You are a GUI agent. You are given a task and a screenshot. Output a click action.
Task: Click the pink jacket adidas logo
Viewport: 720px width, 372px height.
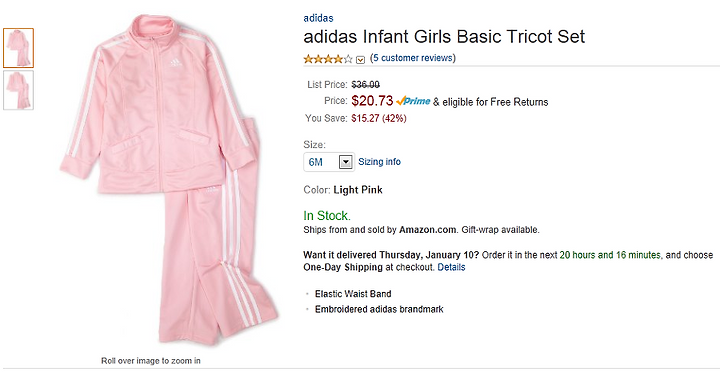175,62
